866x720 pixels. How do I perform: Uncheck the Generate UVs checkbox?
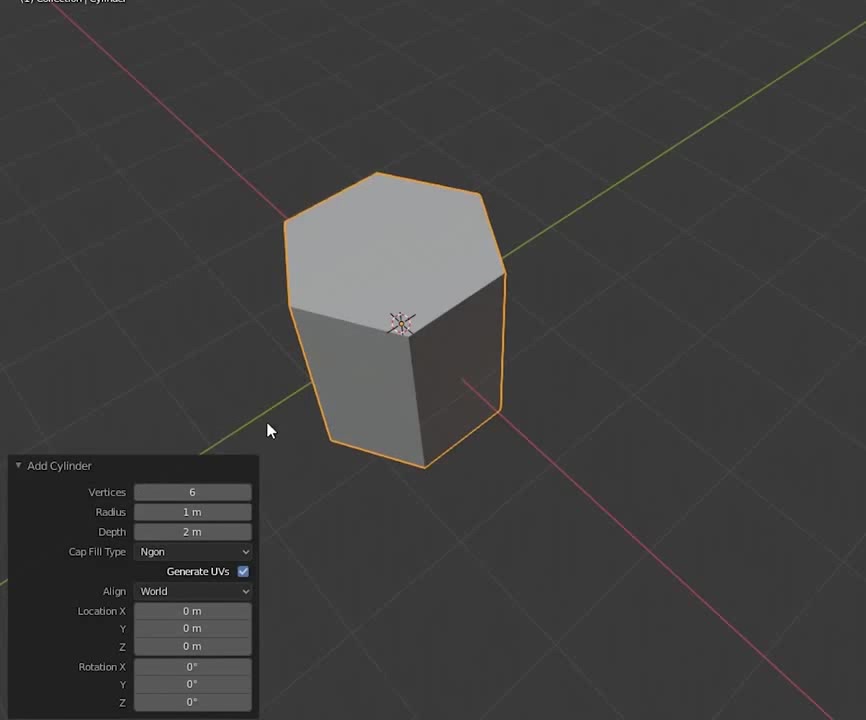[x=243, y=572]
